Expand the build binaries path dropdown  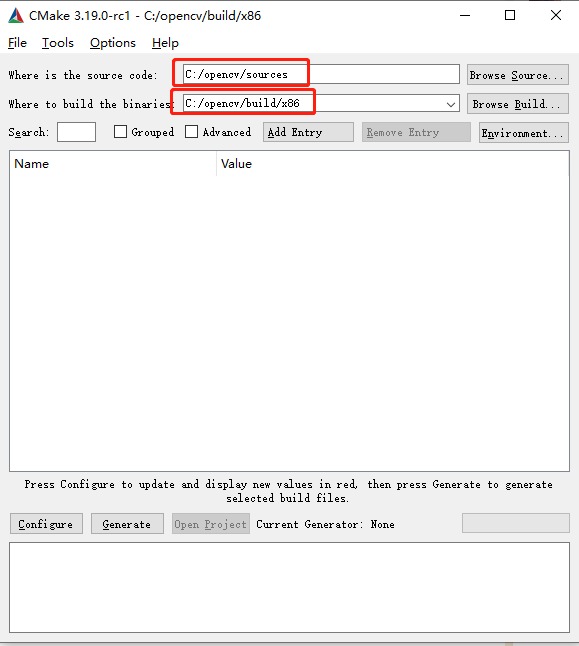click(451, 104)
